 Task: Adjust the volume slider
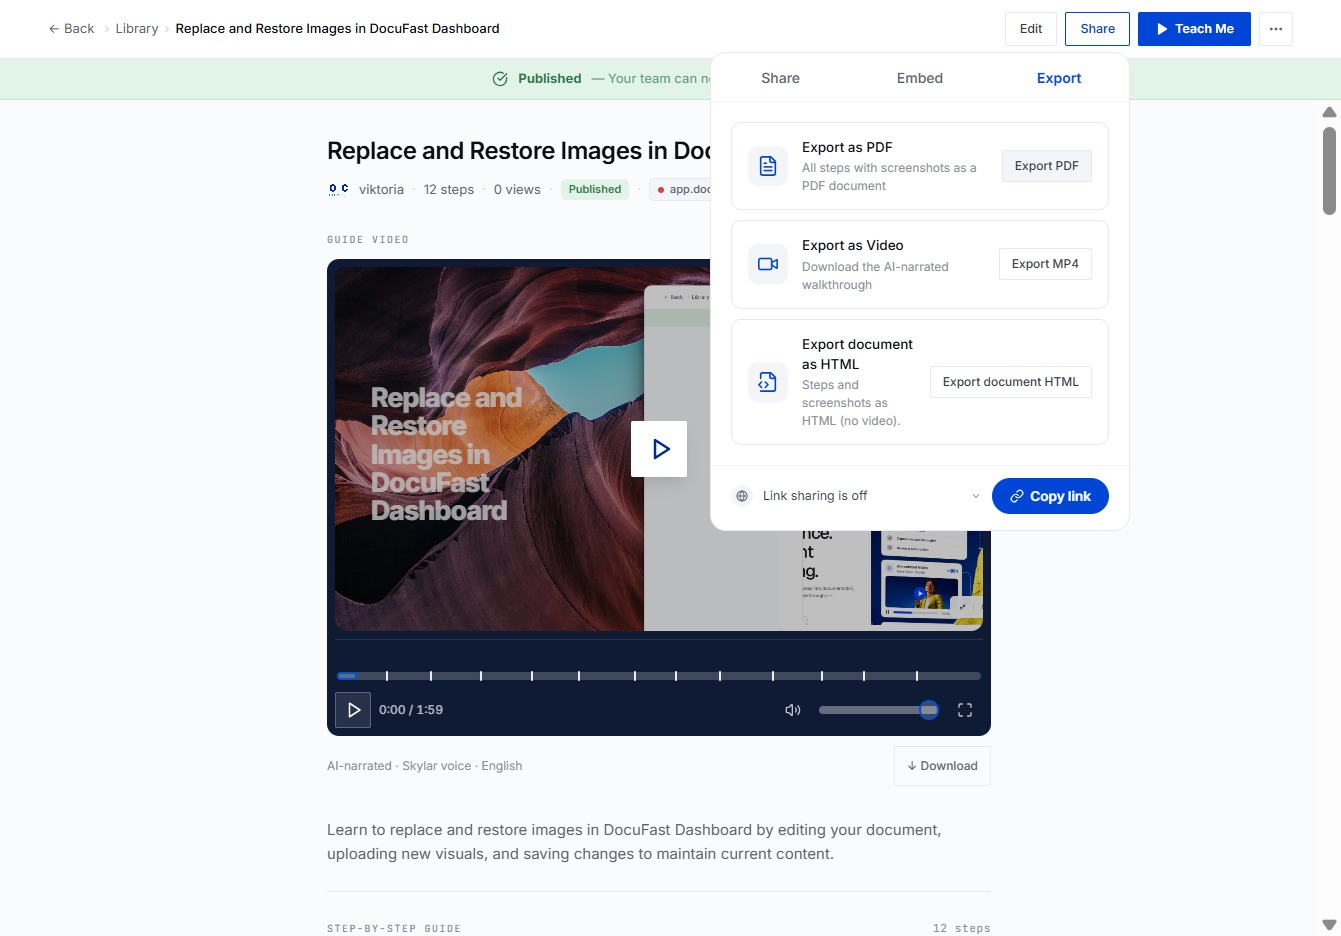(x=878, y=710)
